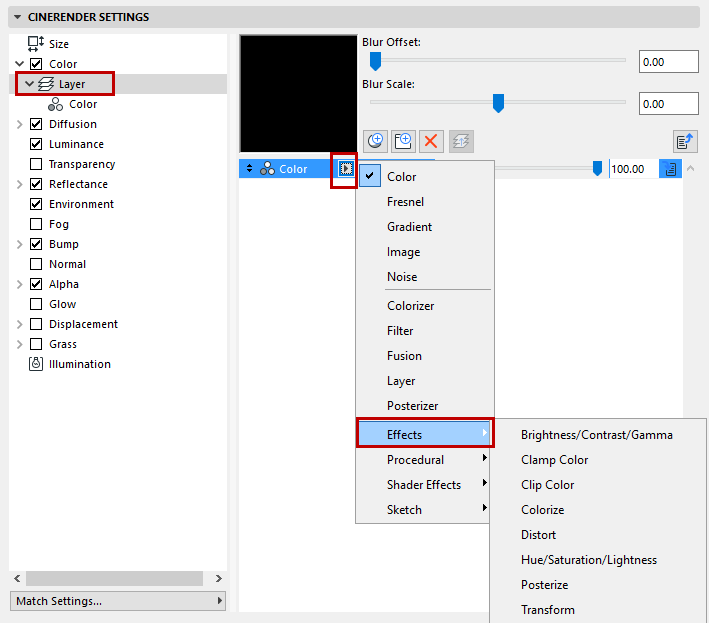Click the black shader preview thumbnail
Screen dimensions: 709x623
(298, 94)
